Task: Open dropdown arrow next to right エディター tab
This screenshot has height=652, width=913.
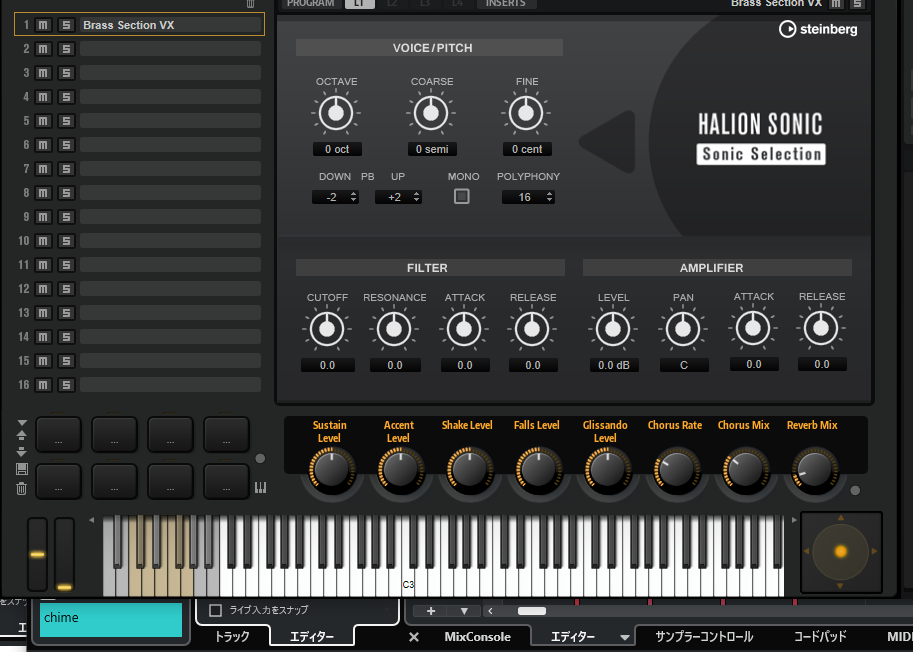Action: tap(624, 637)
